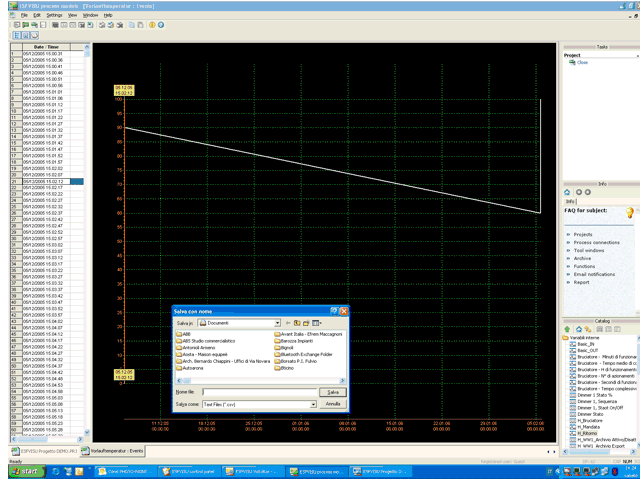Image resolution: width=640 pixels, height=480 pixels.
Task: Click data table scrollbar down arrow
Action: coord(87,432)
